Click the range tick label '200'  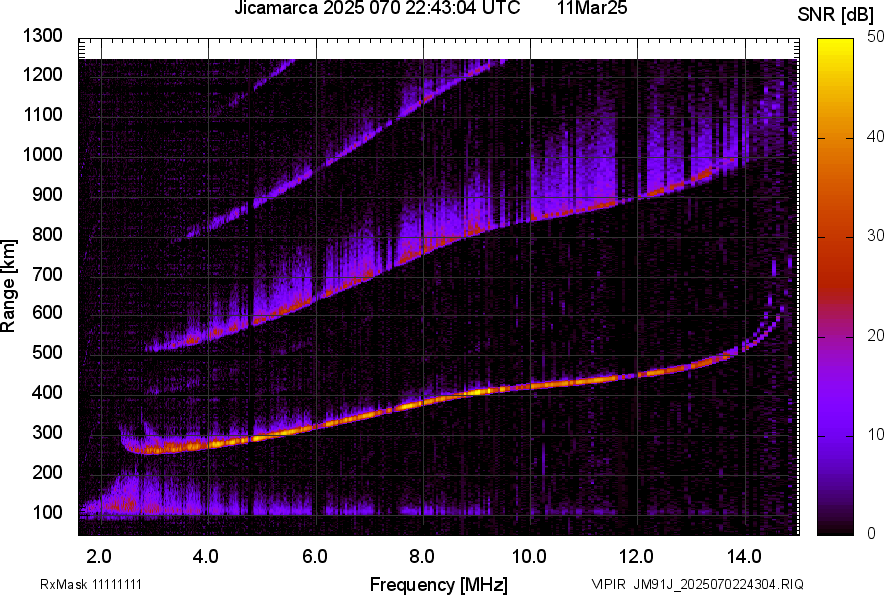point(47,472)
